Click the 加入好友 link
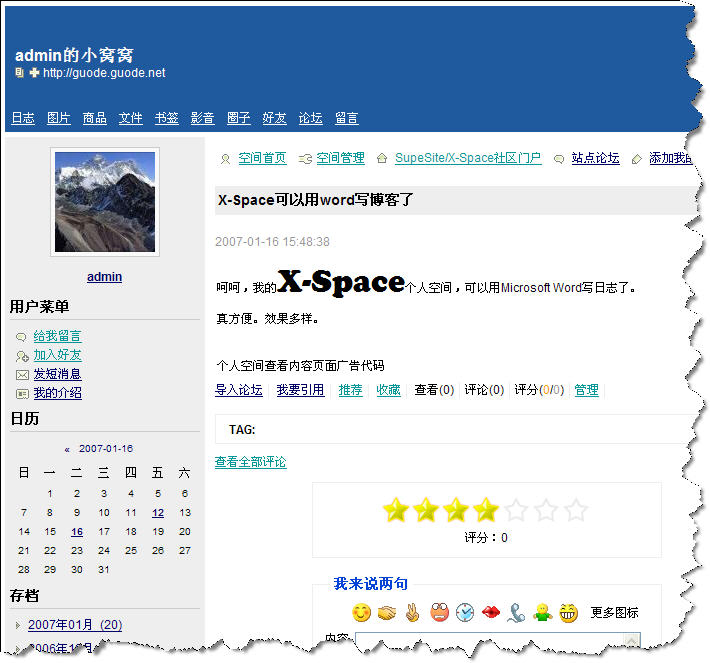The height and width of the screenshot is (663, 710). point(58,355)
